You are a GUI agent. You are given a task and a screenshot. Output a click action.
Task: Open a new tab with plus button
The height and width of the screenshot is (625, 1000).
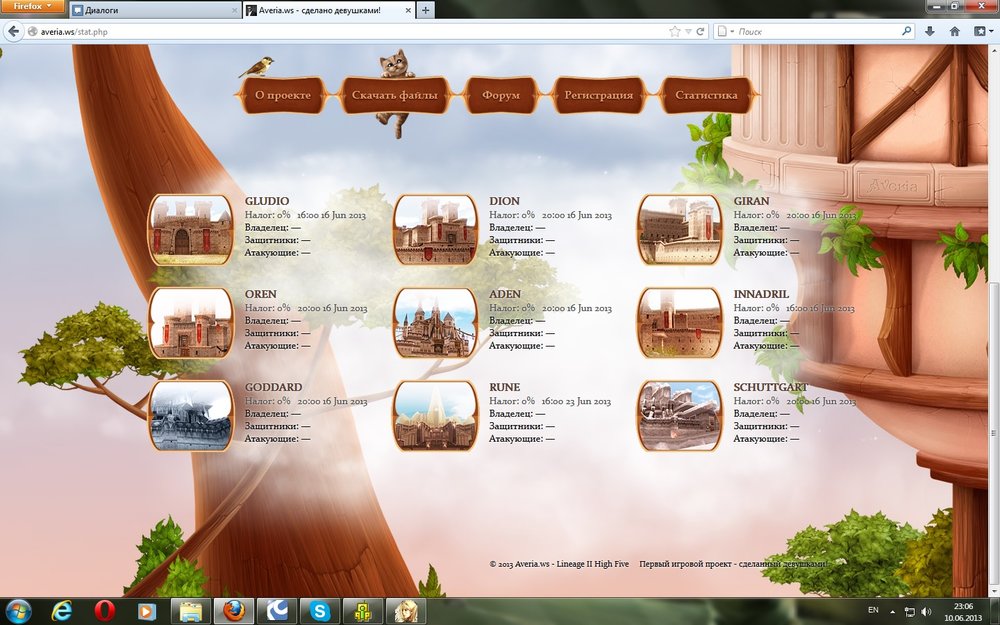coord(426,10)
